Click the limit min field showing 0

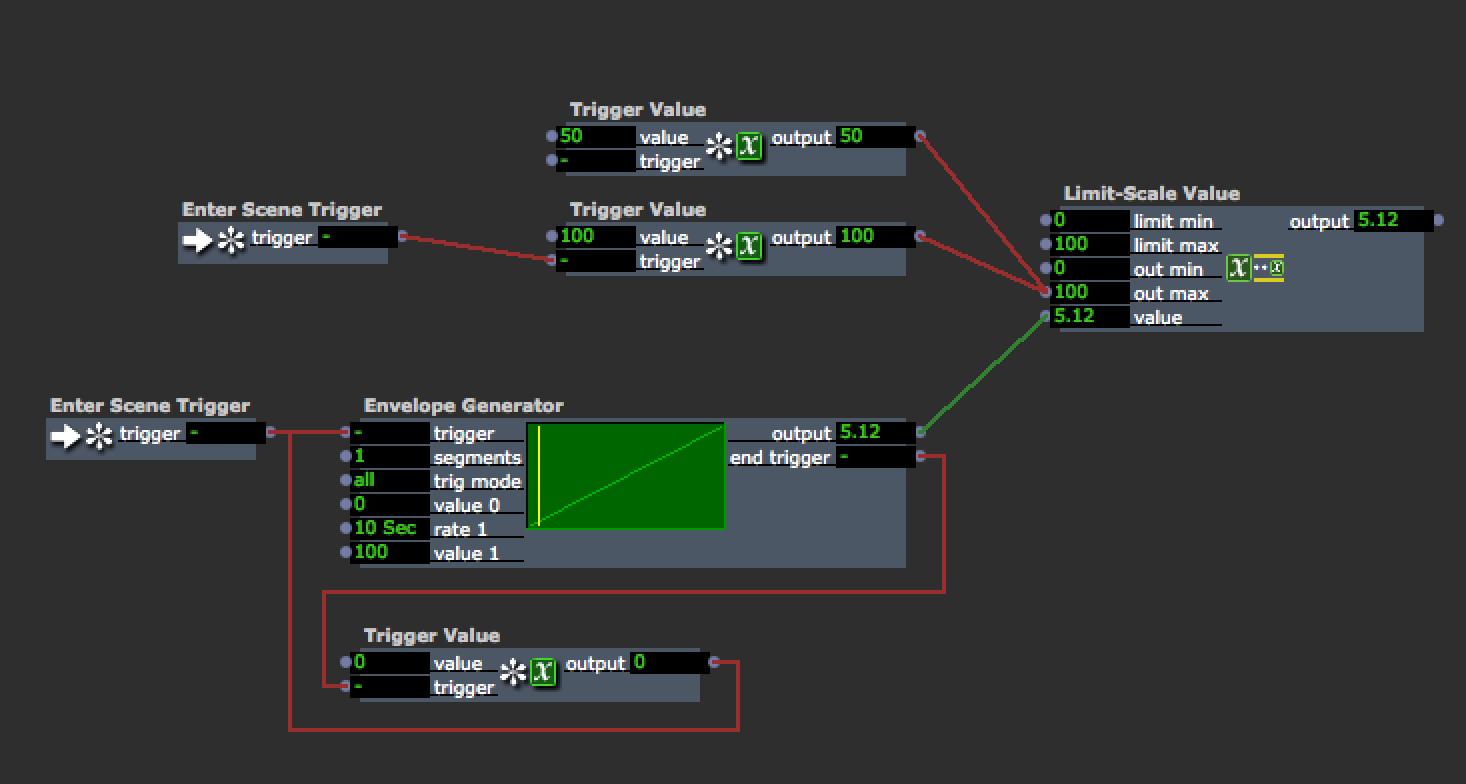1090,220
